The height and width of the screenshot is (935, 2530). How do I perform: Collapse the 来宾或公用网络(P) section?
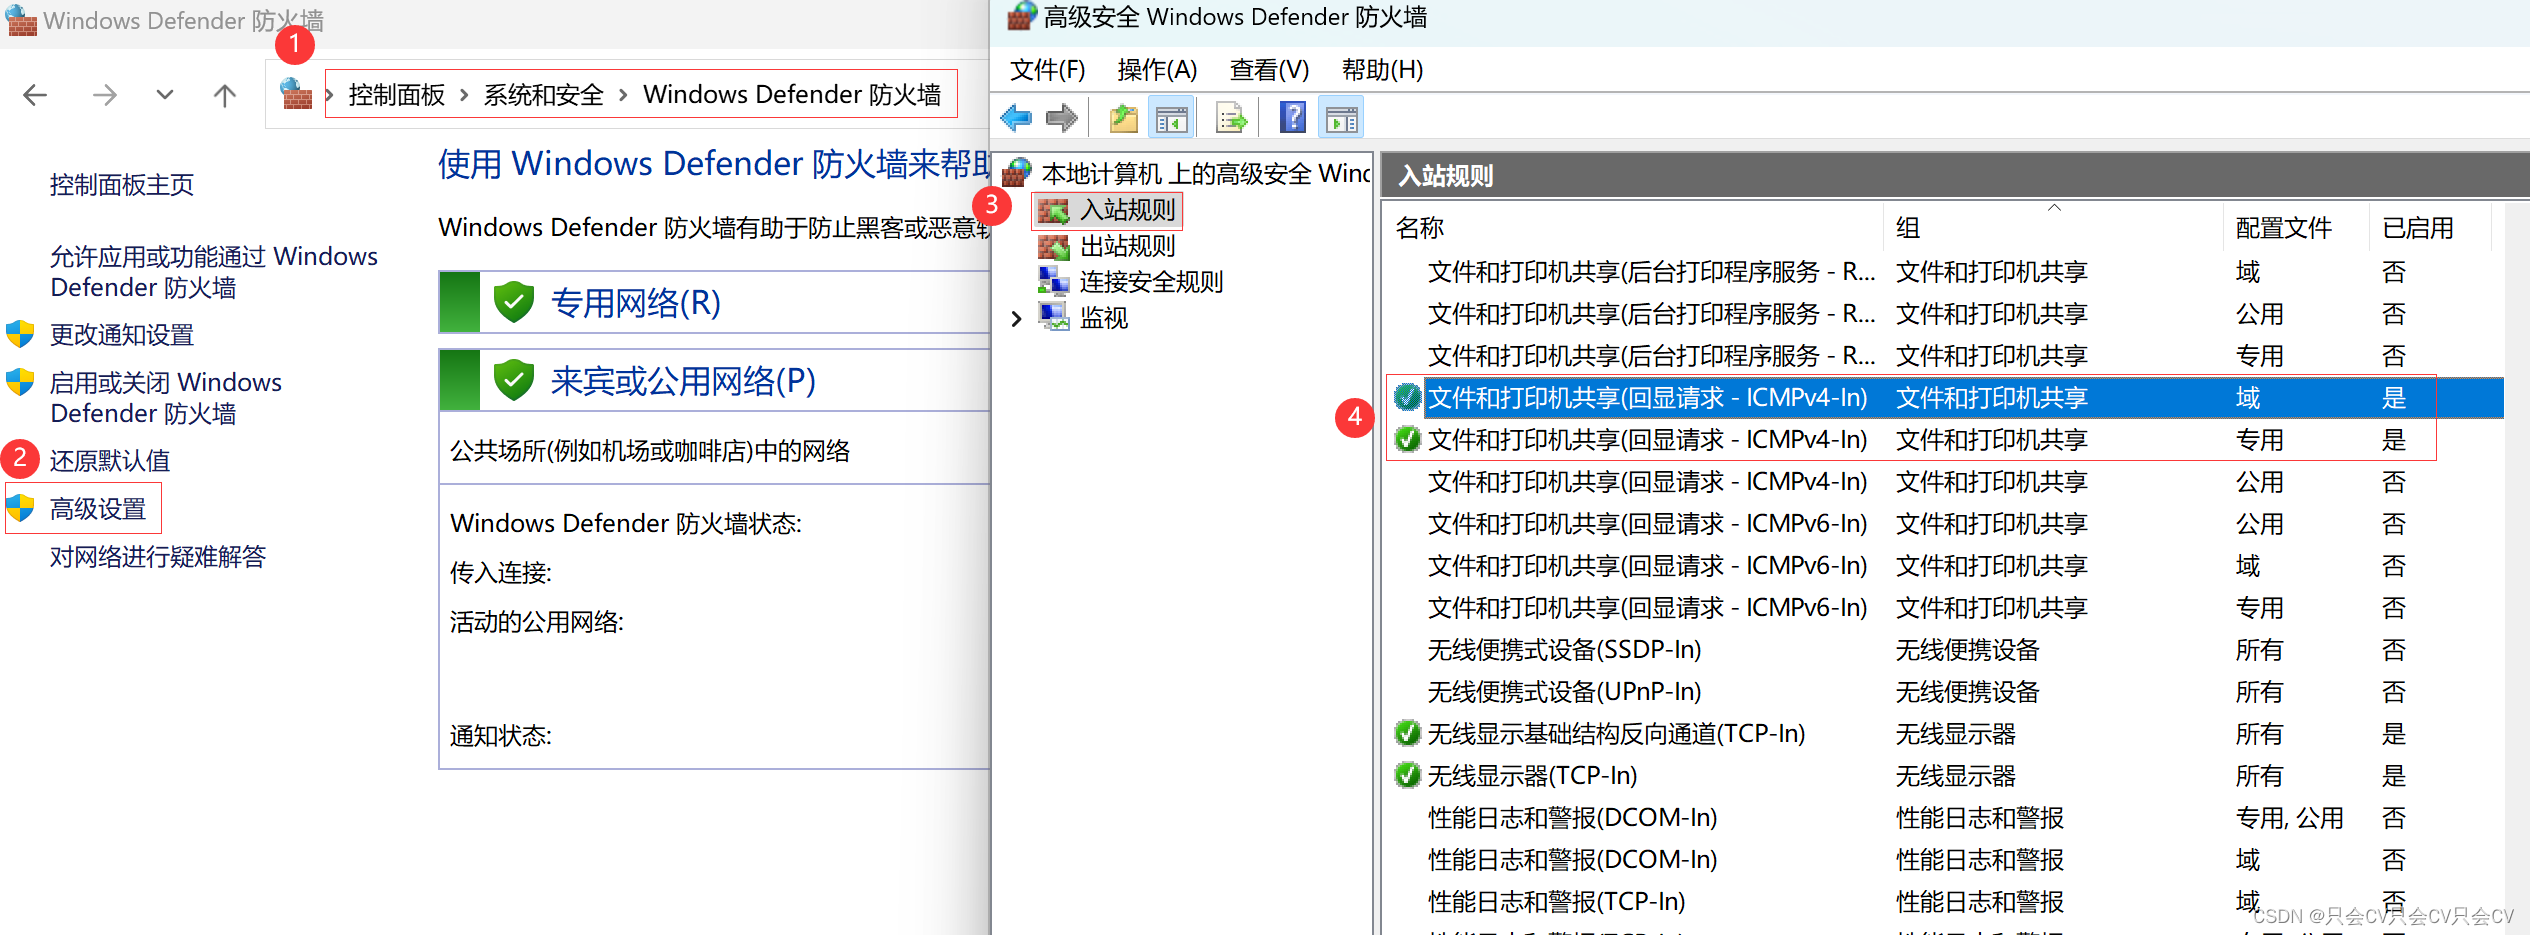pyautogui.click(x=714, y=380)
